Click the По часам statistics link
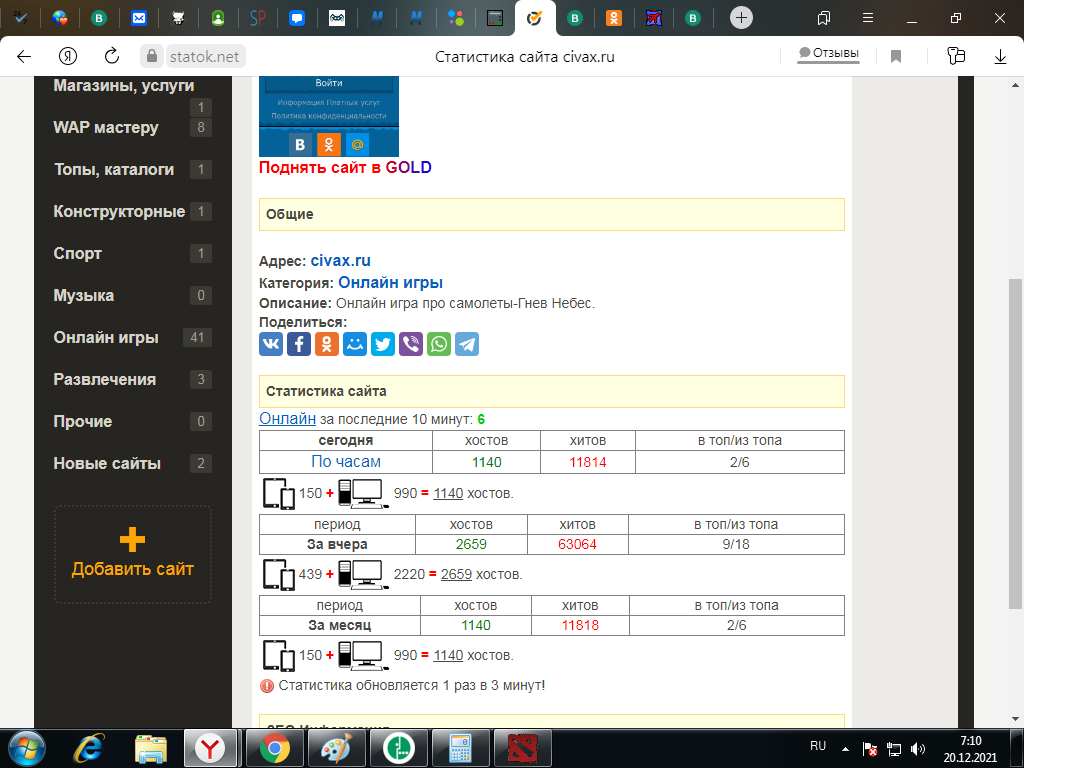Viewport: 1080px width, 768px height. pos(346,462)
